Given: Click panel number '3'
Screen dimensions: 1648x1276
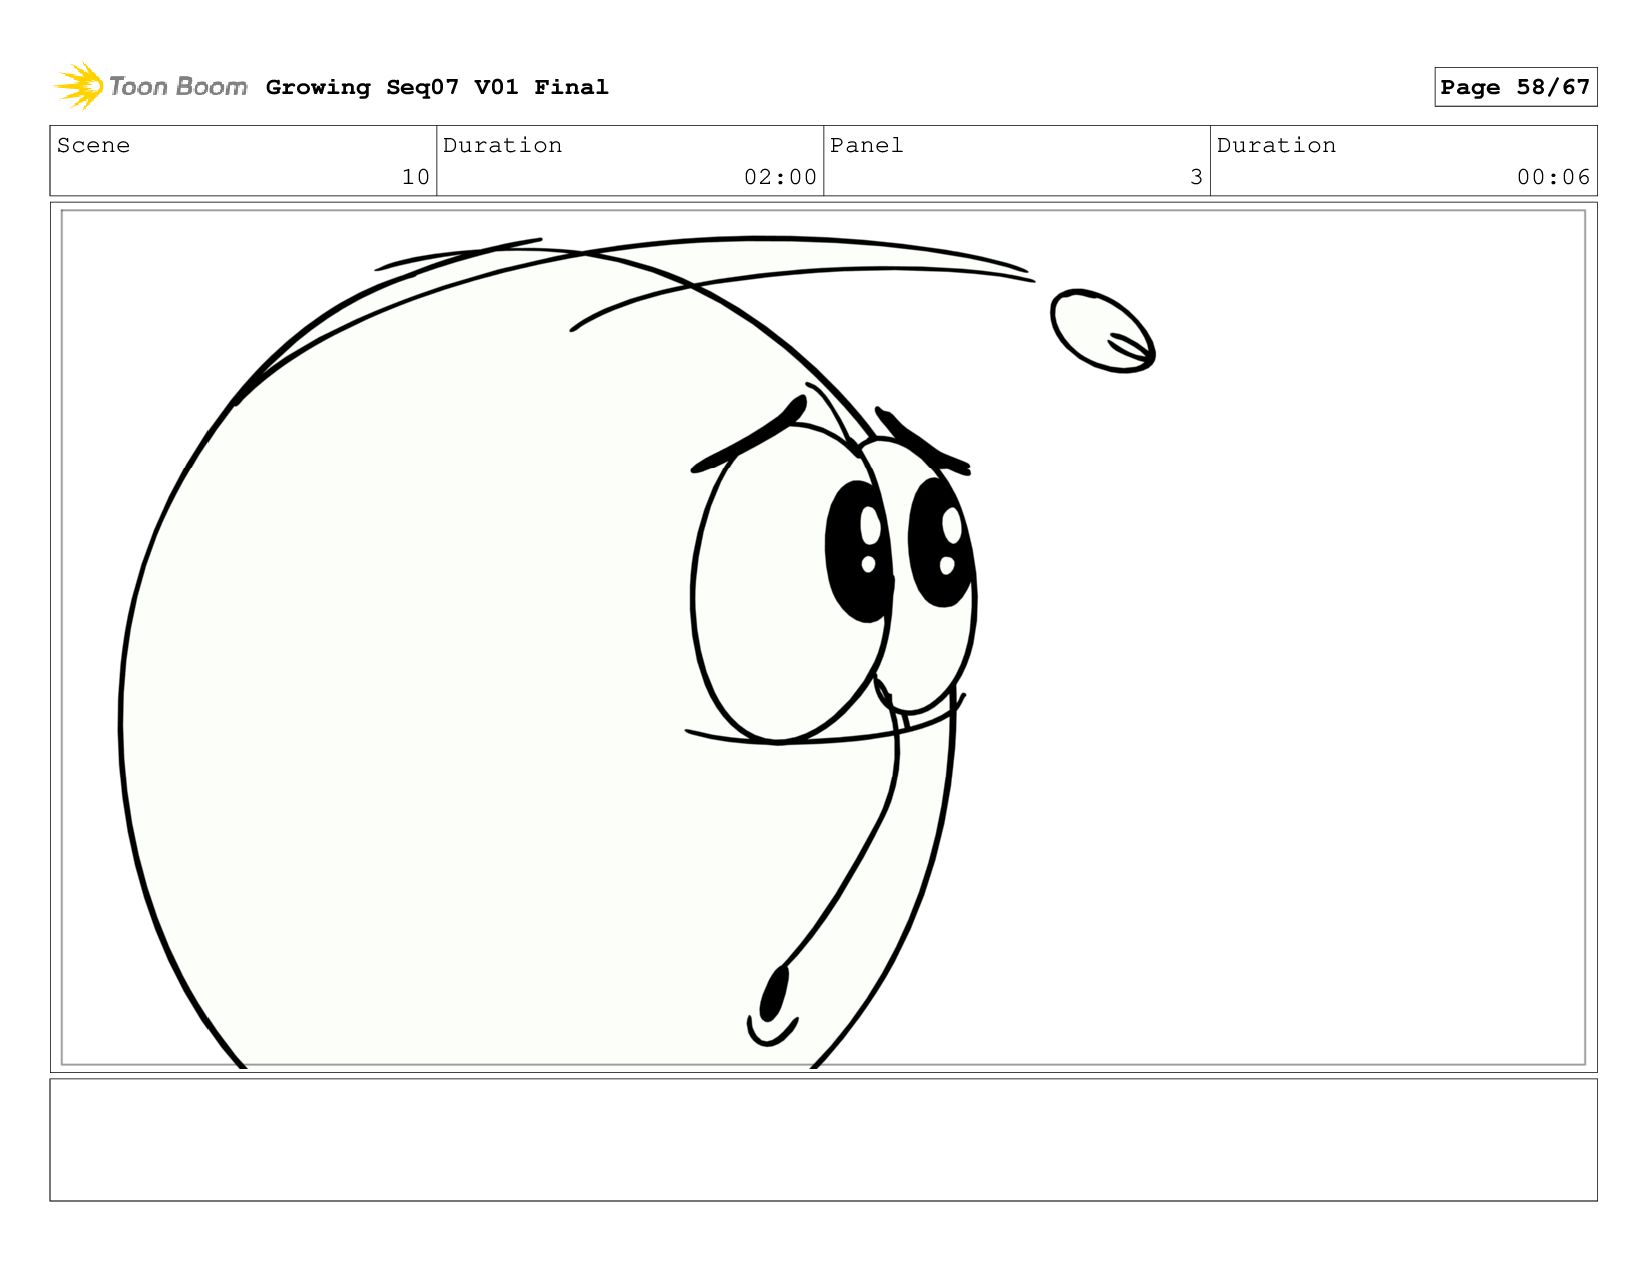Looking at the screenshot, I should (1196, 177).
